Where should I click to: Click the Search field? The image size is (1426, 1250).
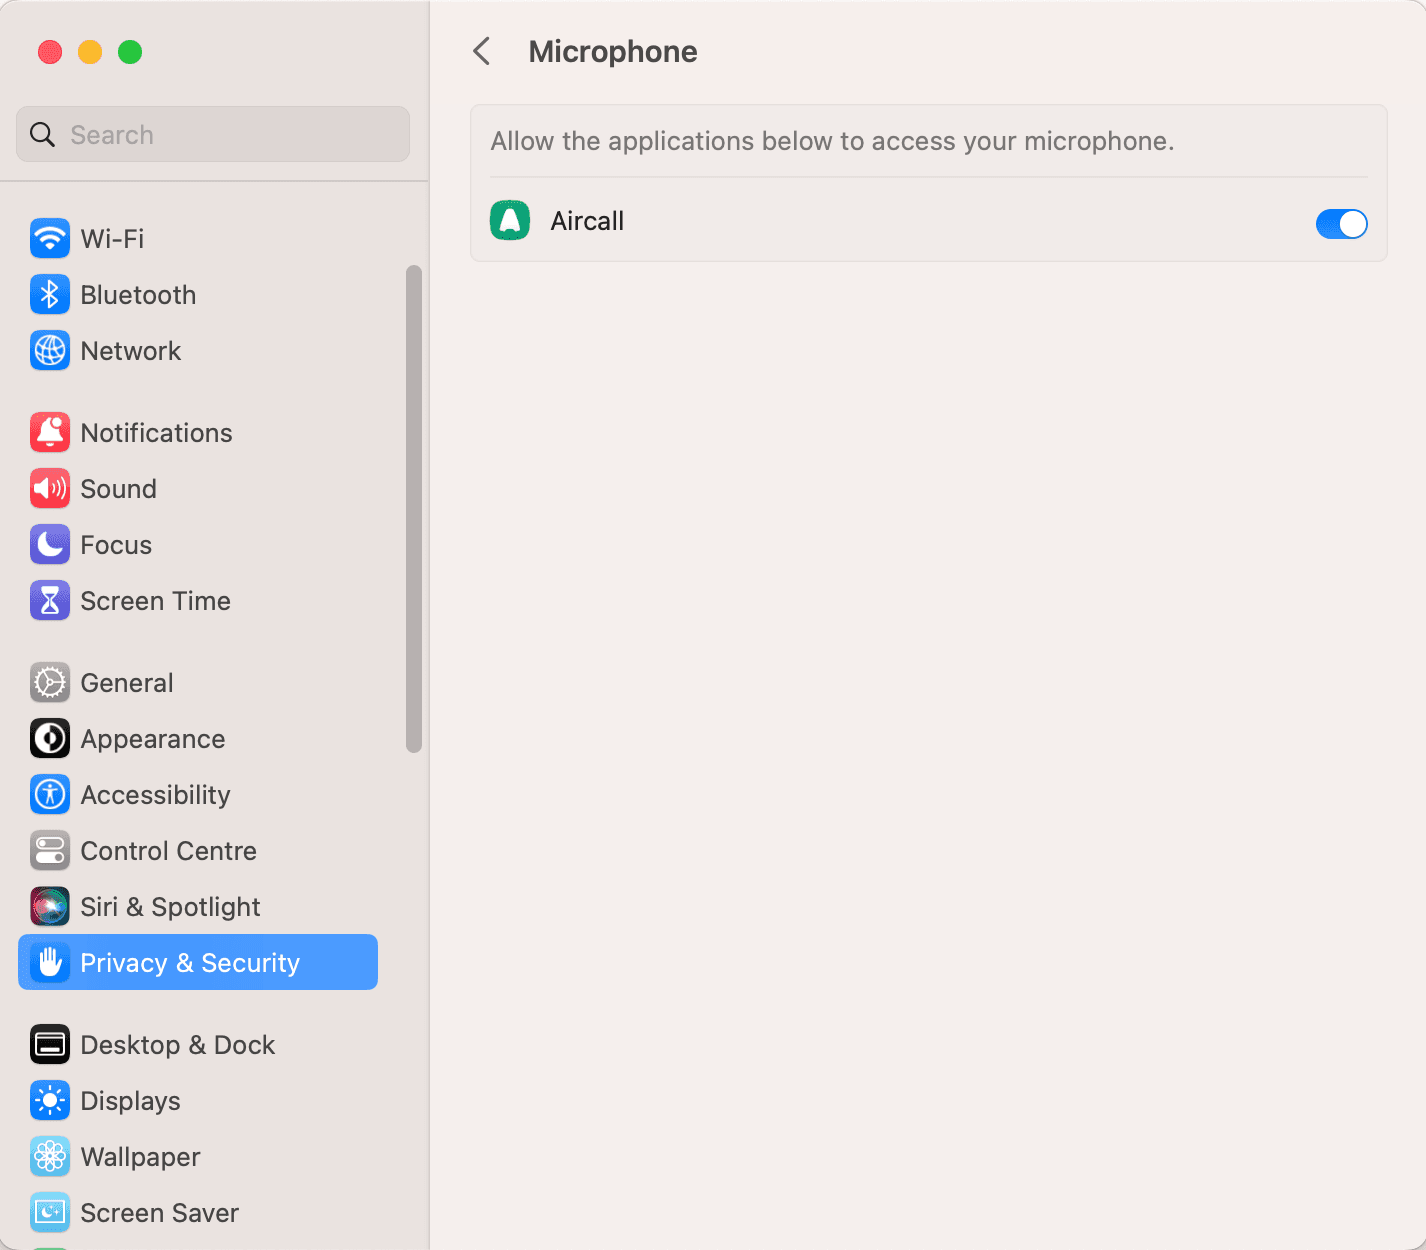click(212, 134)
